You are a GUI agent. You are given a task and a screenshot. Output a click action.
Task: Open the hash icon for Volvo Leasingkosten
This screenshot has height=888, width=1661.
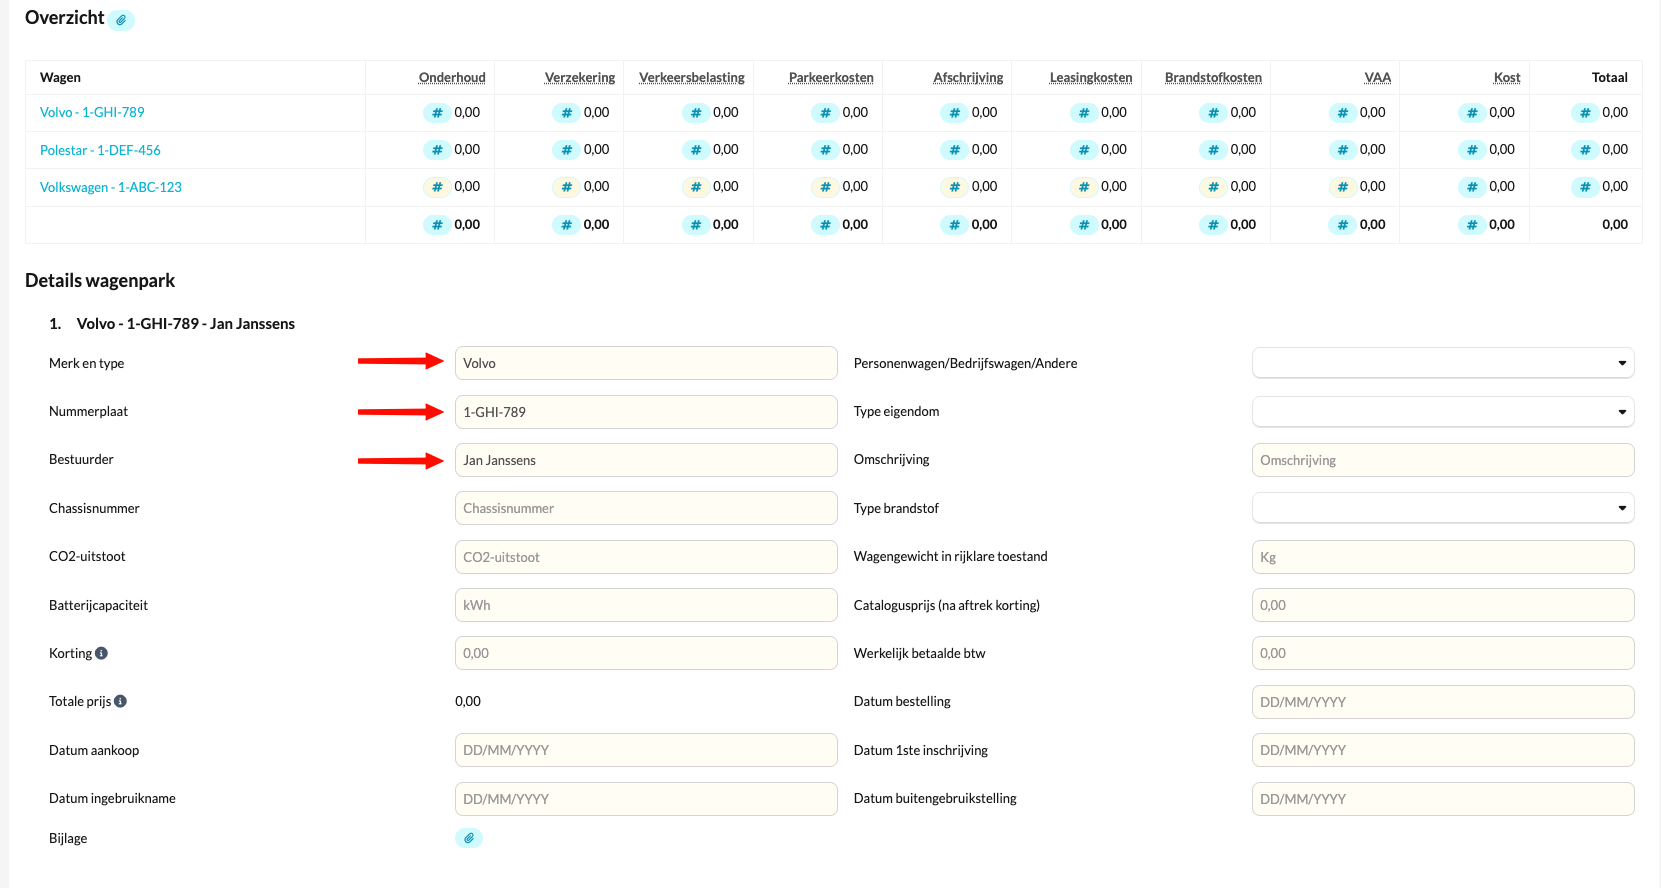coord(1084,113)
